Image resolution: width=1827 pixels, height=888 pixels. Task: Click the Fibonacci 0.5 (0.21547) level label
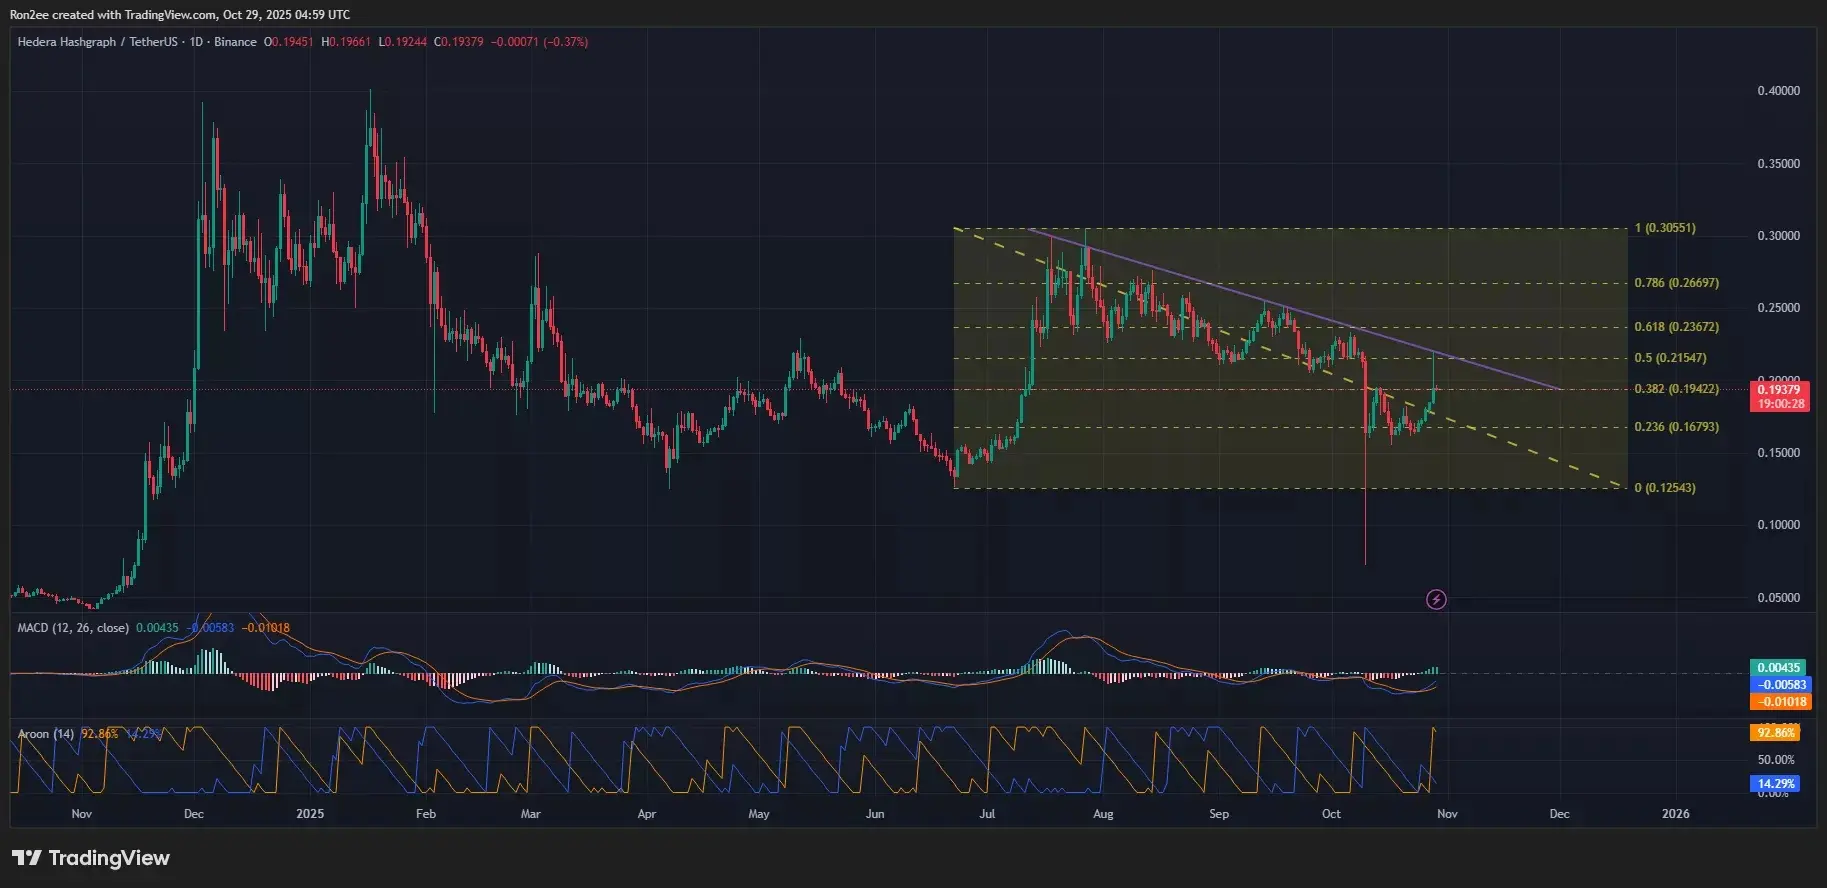(x=1670, y=358)
